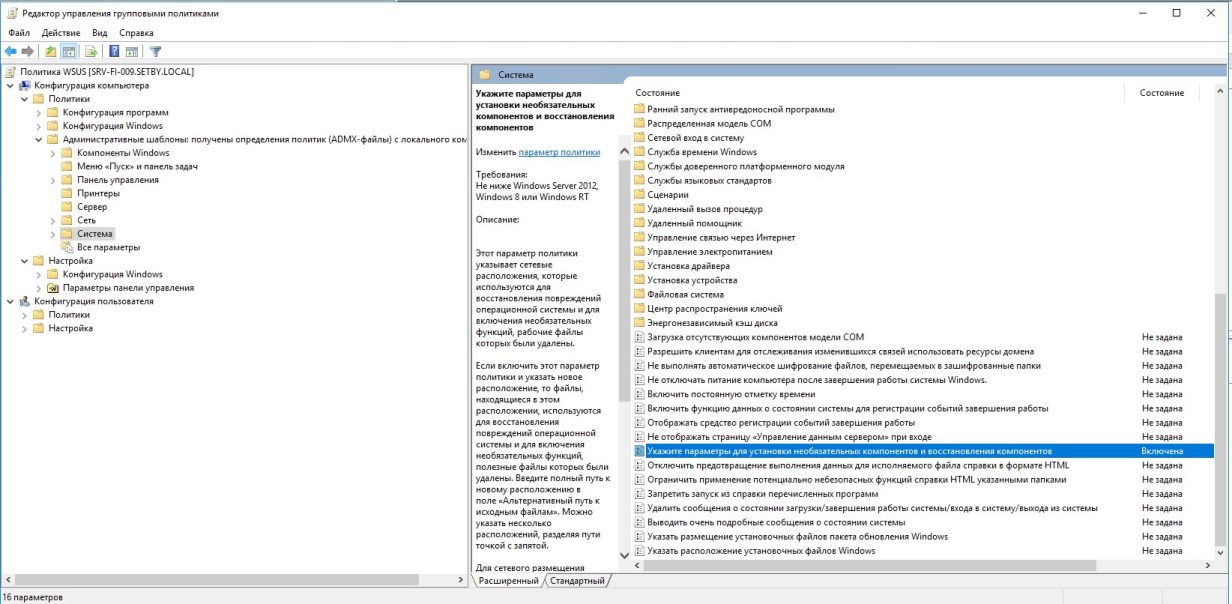The width and height of the screenshot is (1232, 604).
Task: Click the show action pane toolbar icon
Action: coord(132,50)
